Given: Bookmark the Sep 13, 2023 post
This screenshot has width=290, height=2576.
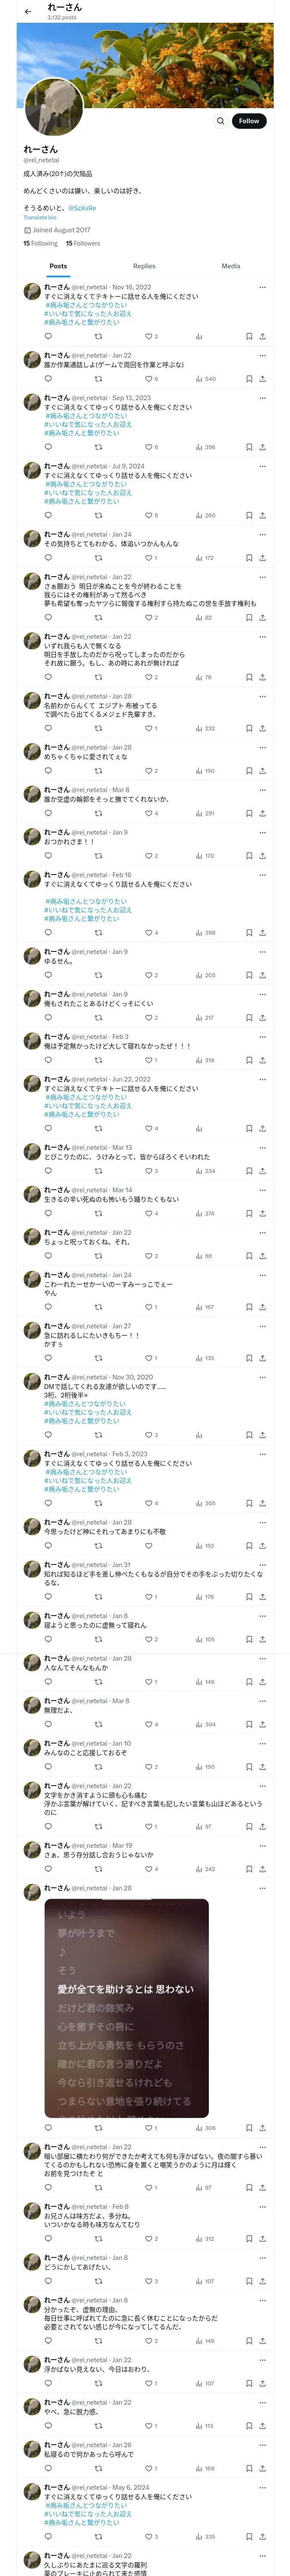Looking at the screenshot, I should (x=248, y=447).
